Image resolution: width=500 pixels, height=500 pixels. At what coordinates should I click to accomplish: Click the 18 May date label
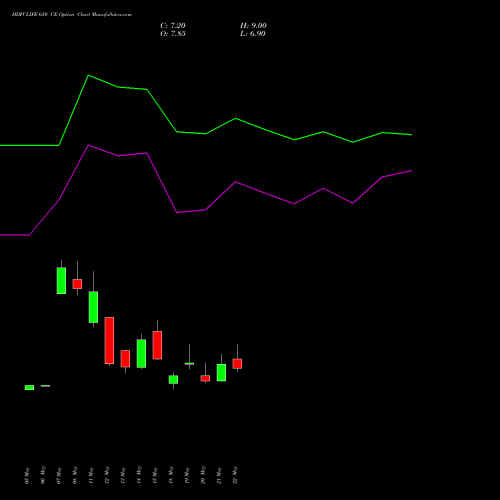coord(171,475)
